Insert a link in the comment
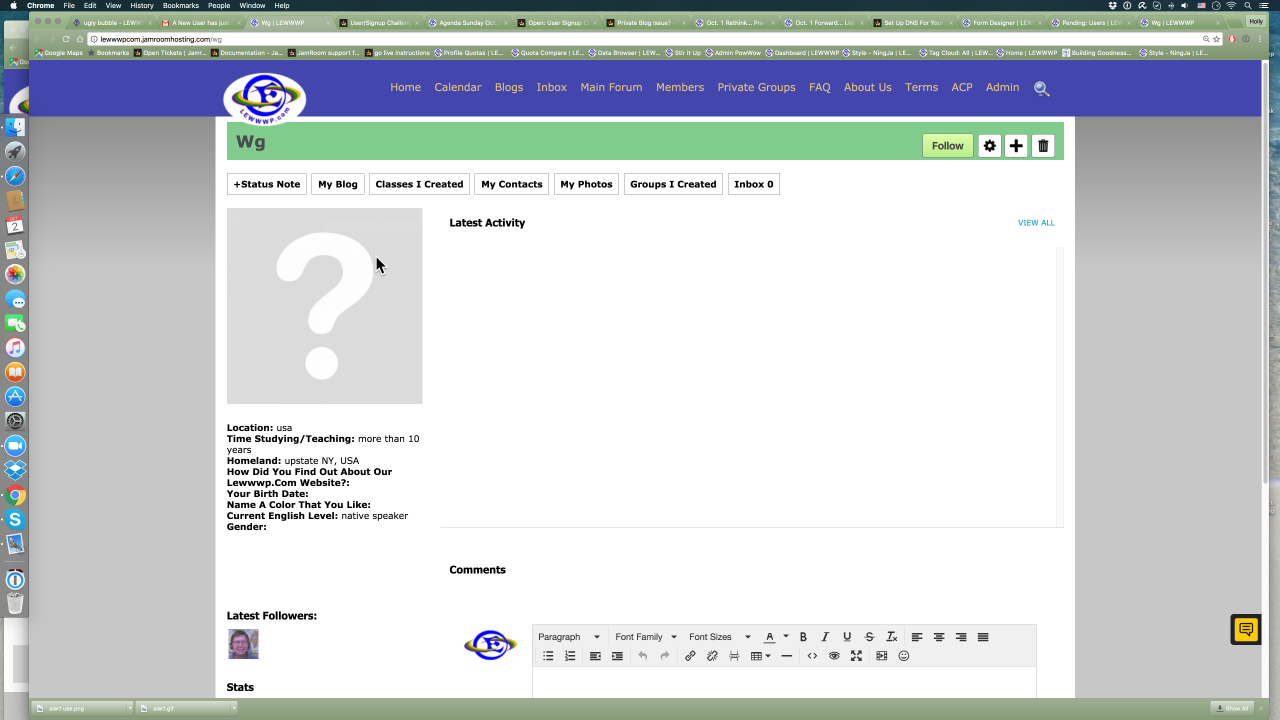1280x720 pixels. point(690,656)
